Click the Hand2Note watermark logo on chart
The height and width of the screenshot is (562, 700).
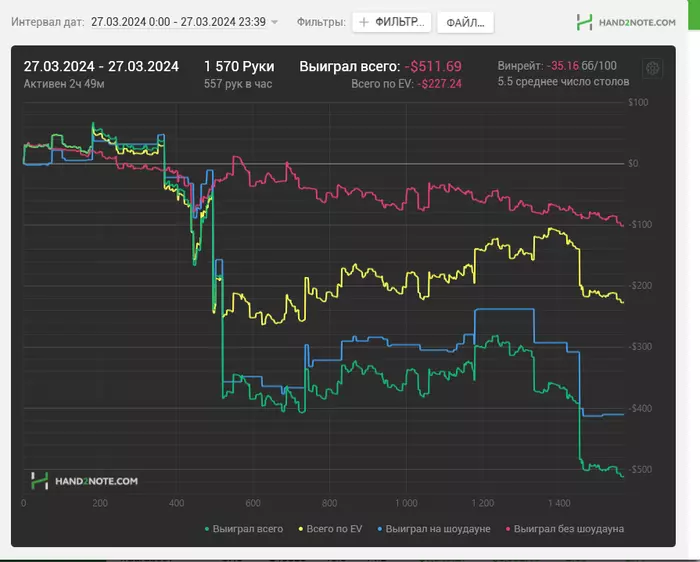[39, 481]
